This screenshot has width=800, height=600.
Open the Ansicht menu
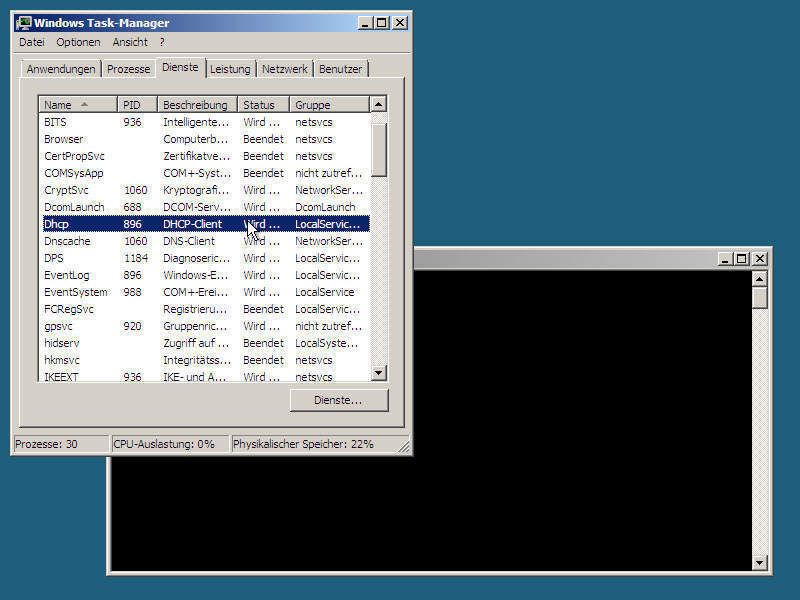click(130, 42)
